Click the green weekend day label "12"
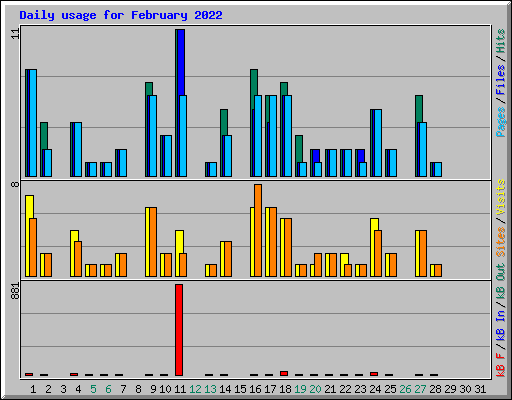512x400 pixels. point(195,389)
